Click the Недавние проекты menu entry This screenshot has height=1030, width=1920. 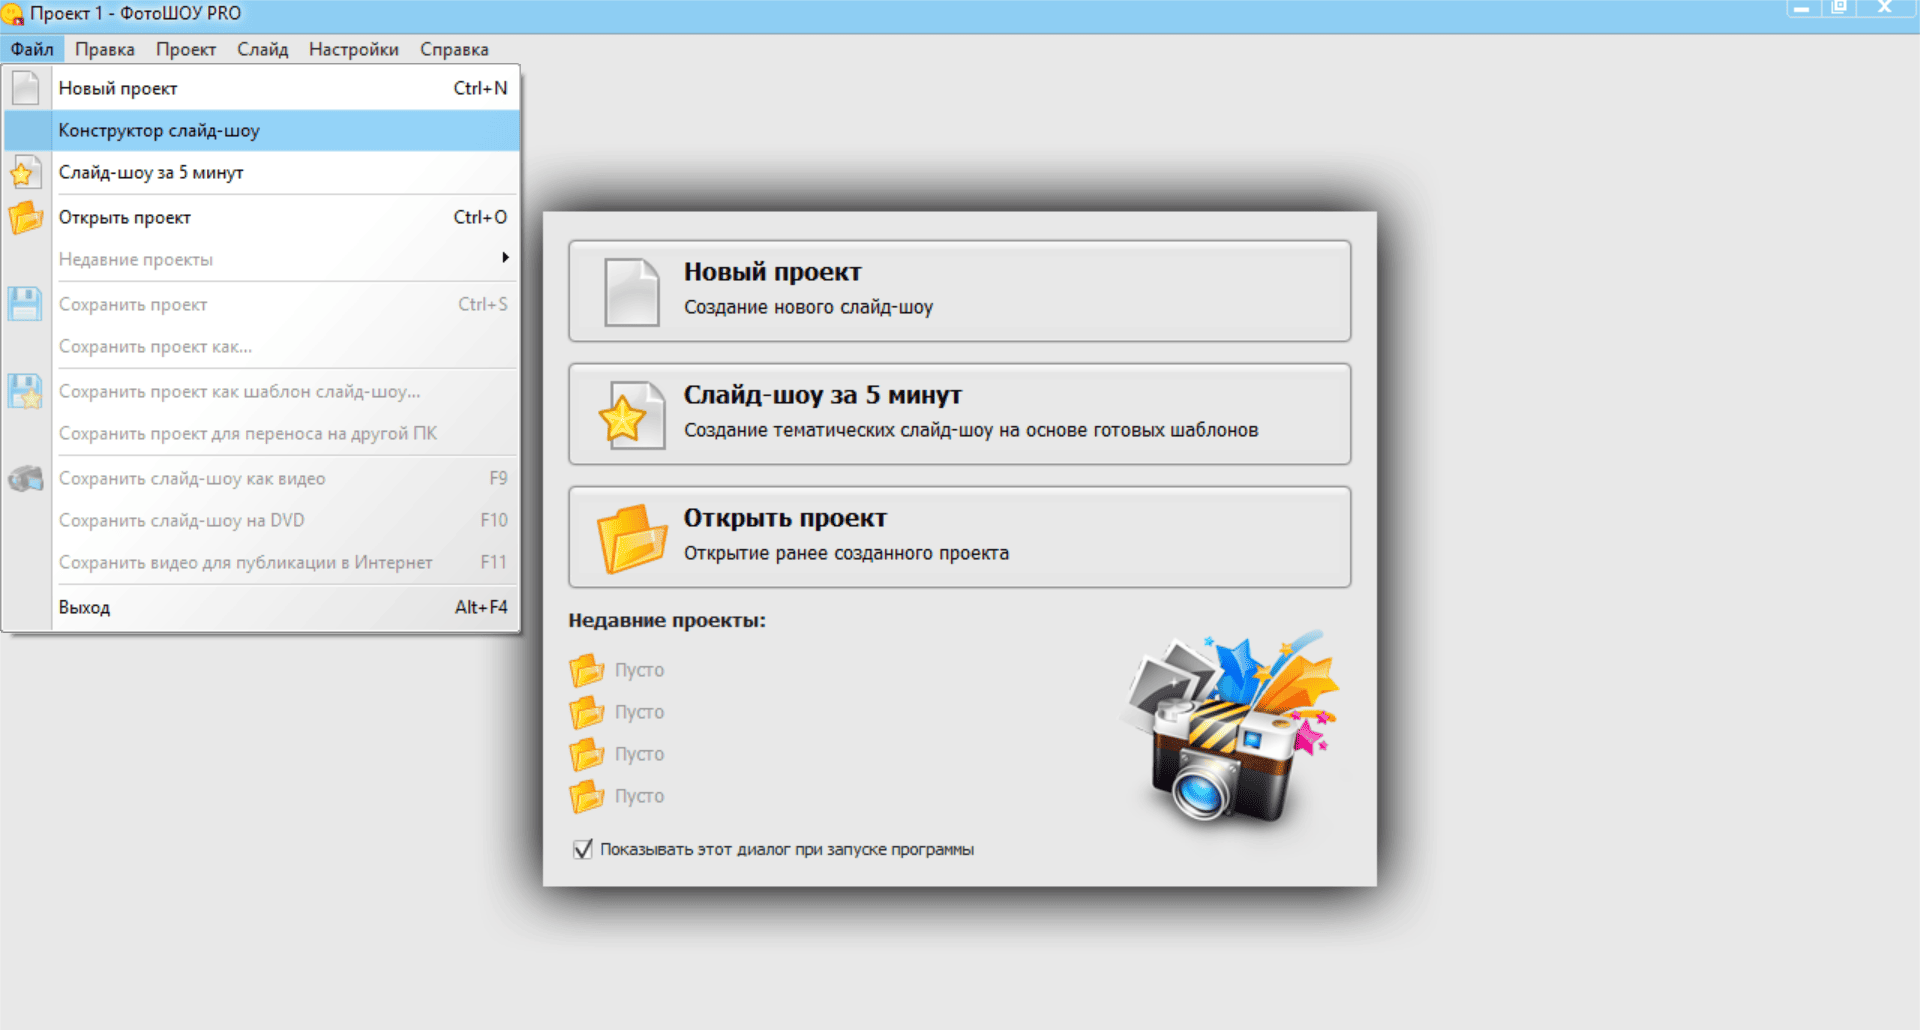click(x=262, y=259)
